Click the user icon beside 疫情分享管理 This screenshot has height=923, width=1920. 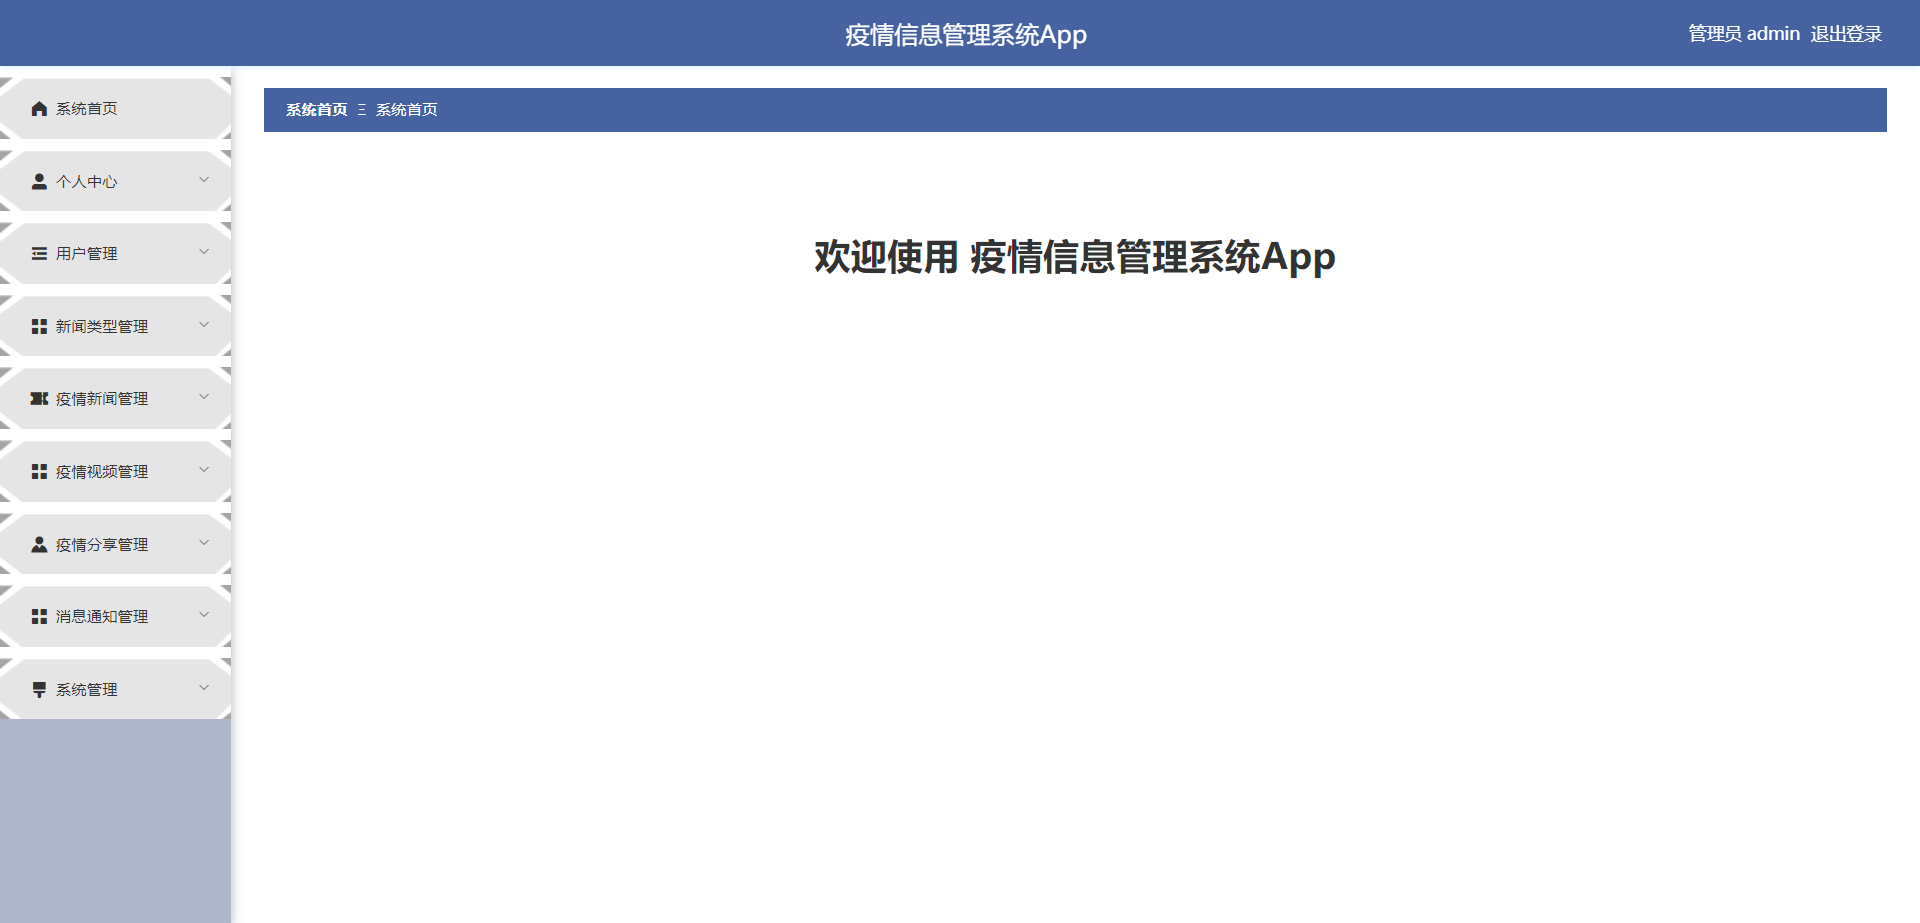tap(39, 543)
